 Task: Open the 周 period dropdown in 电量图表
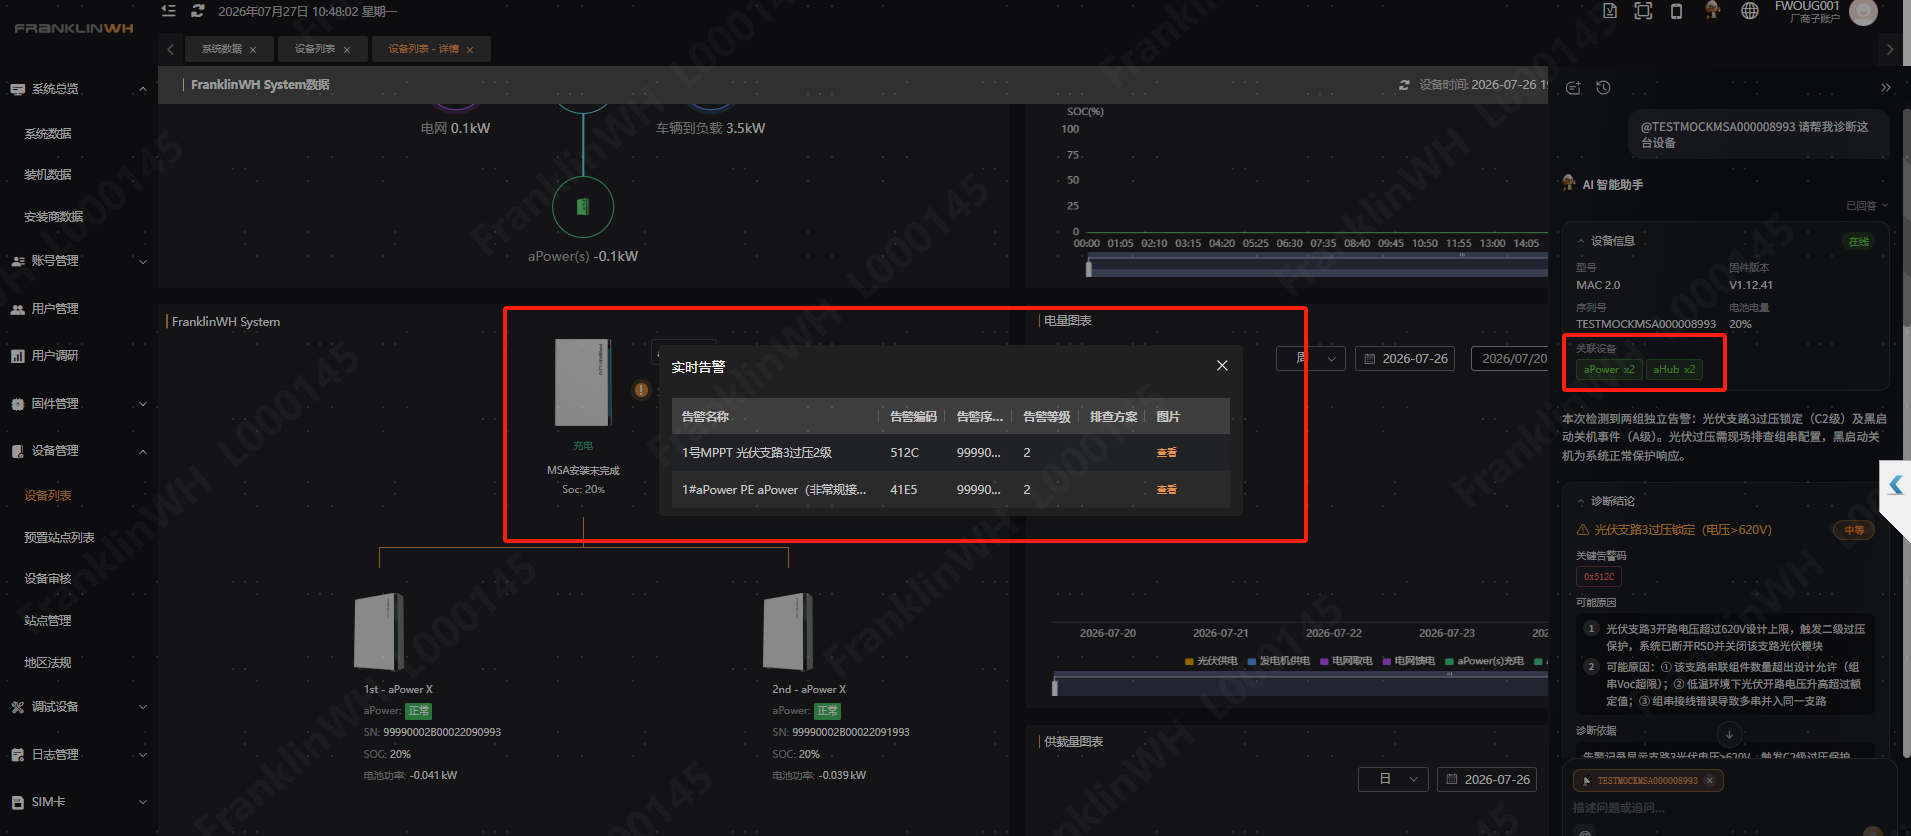pos(1311,358)
